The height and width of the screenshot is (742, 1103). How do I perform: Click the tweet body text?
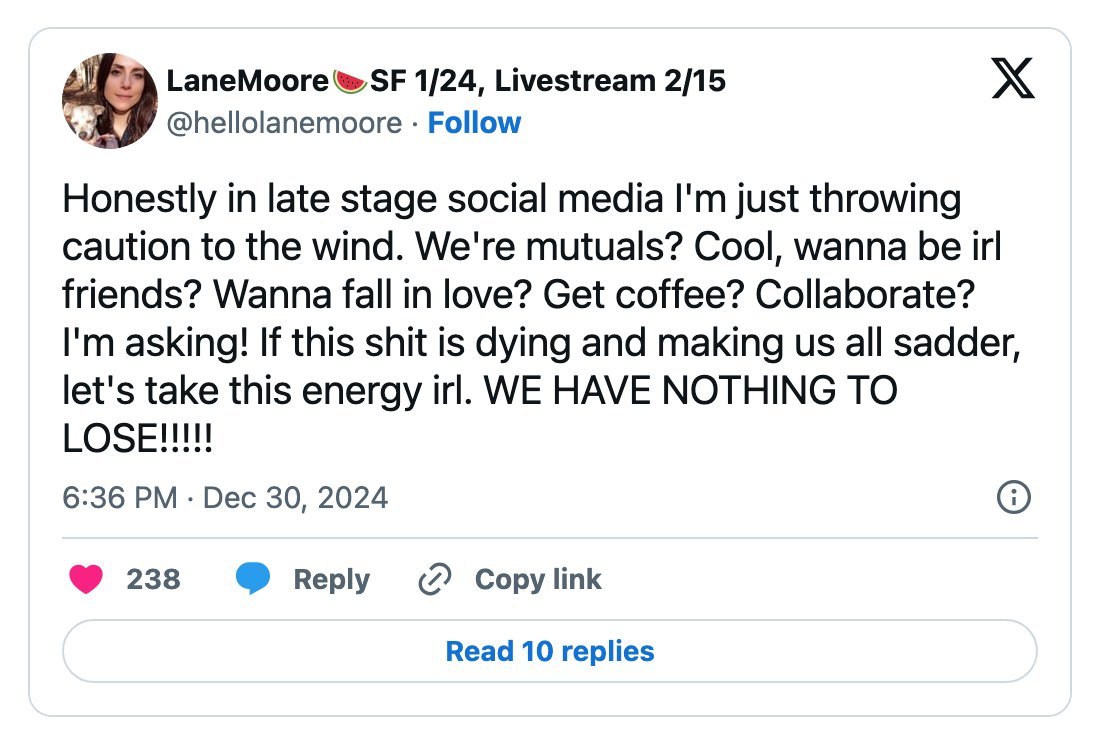(x=542, y=319)
